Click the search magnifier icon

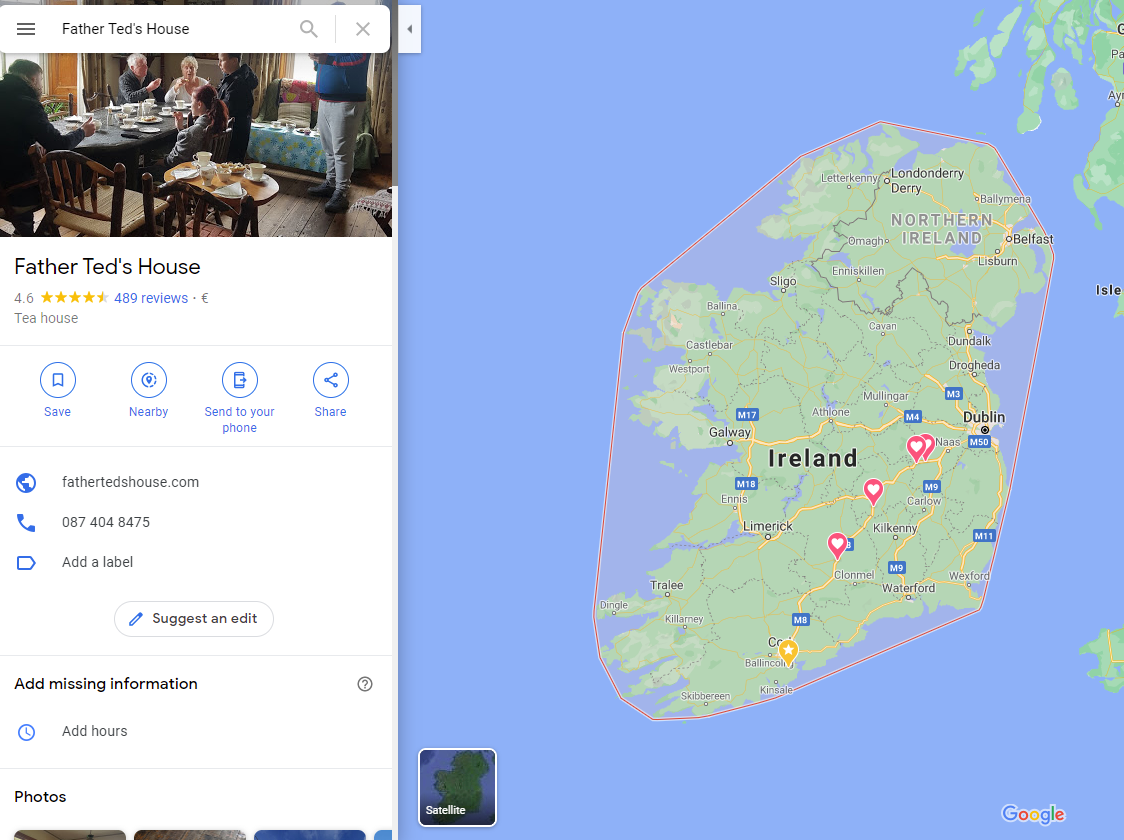click(x=308, y=29)
